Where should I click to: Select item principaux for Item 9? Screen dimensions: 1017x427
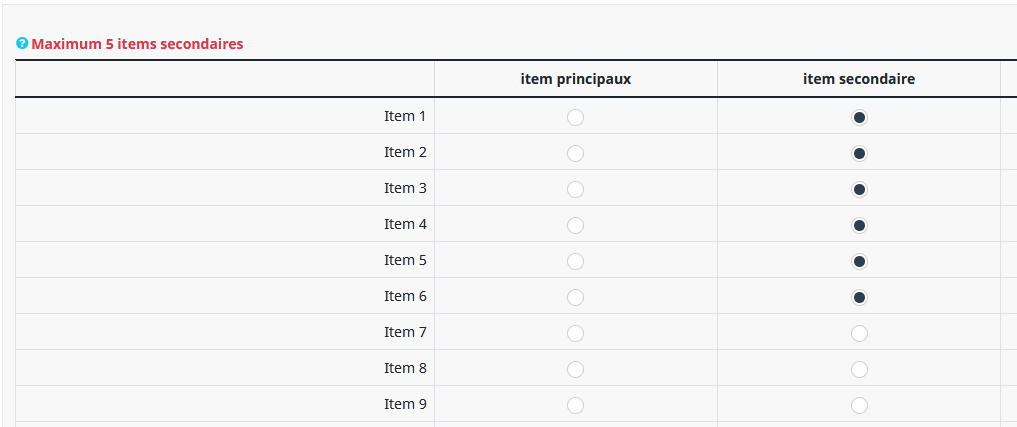click(x=575, y=405)
